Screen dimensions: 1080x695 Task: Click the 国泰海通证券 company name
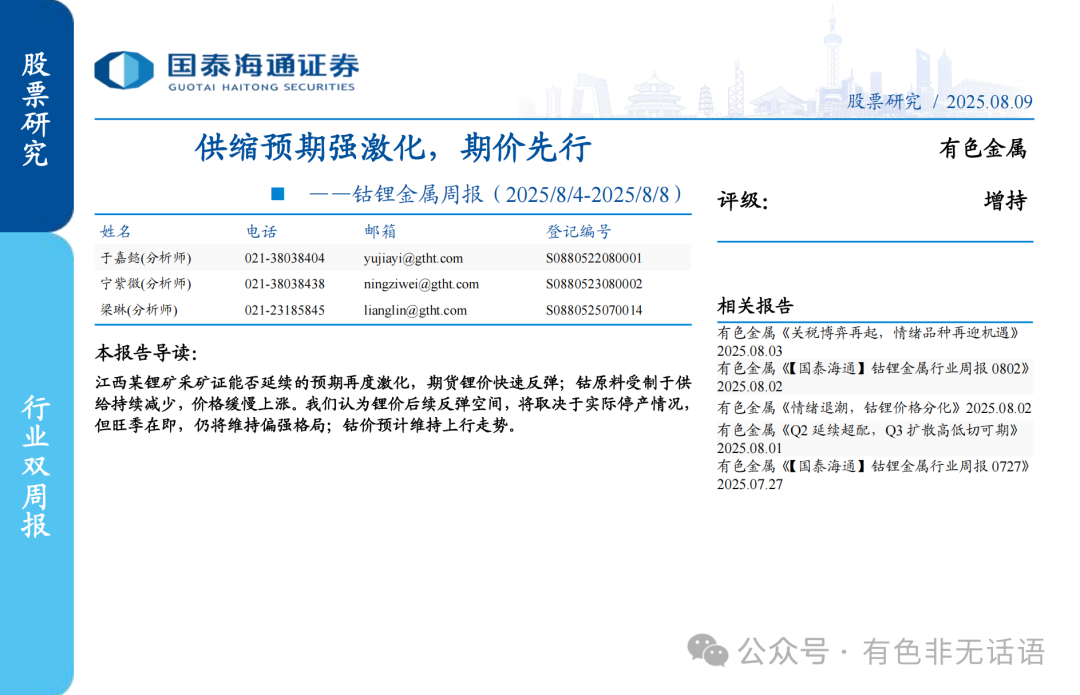[x=263, y=65]
